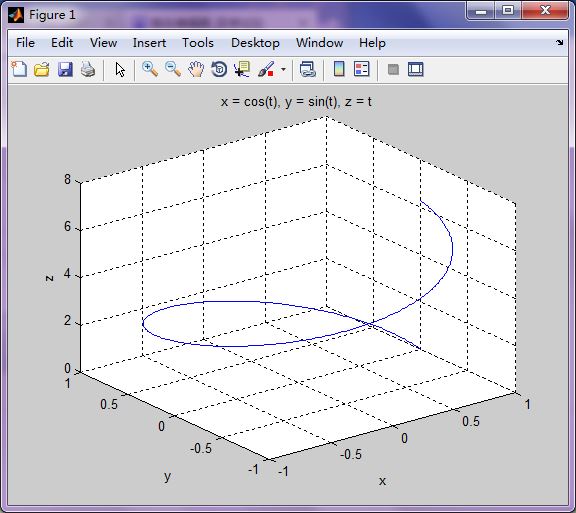
Task: Activate the Edit Plot arrow tool
Action: tap(120, 69)
